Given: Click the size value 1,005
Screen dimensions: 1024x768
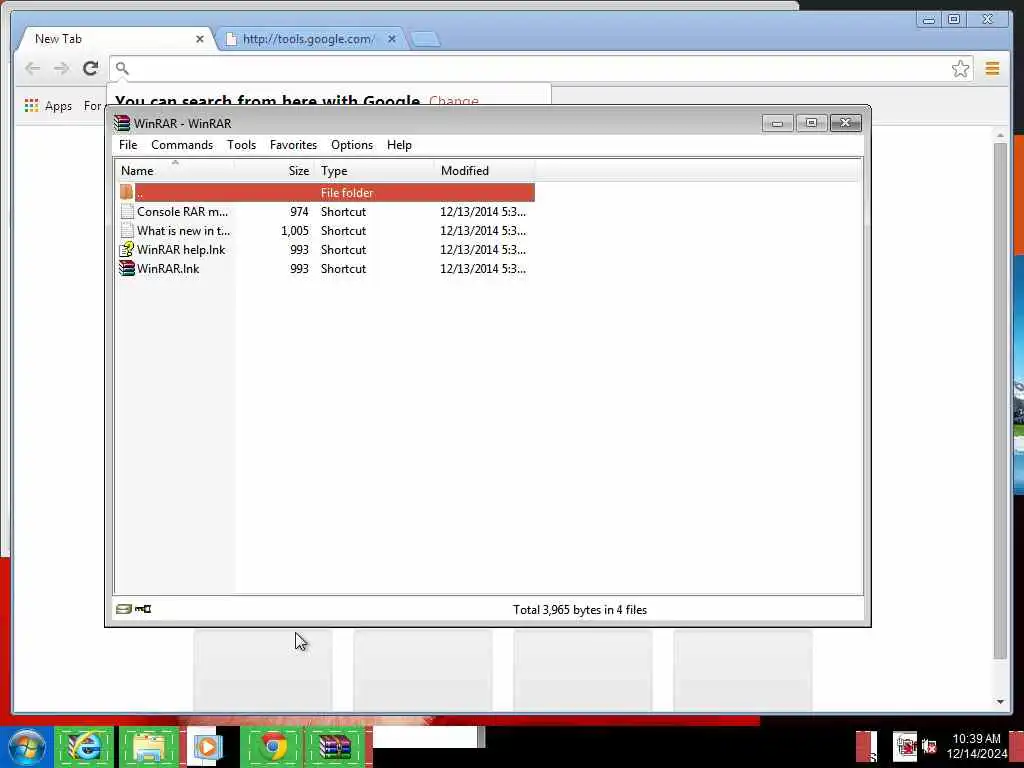Looking at the screenshot, I should 295,231.
